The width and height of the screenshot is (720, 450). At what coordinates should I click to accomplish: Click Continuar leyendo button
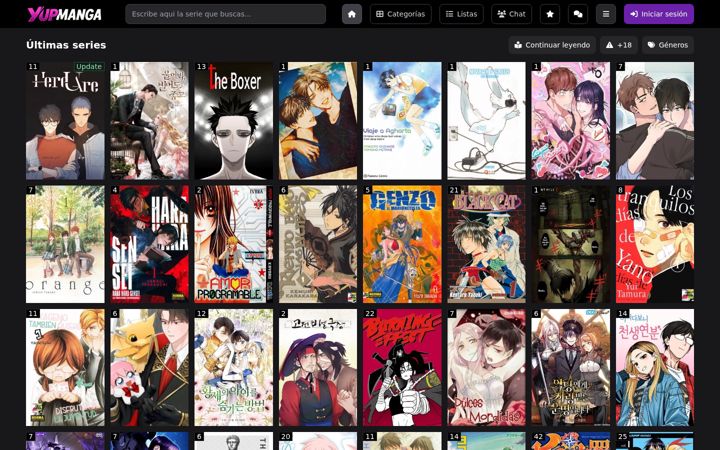(x=552, y=45)
